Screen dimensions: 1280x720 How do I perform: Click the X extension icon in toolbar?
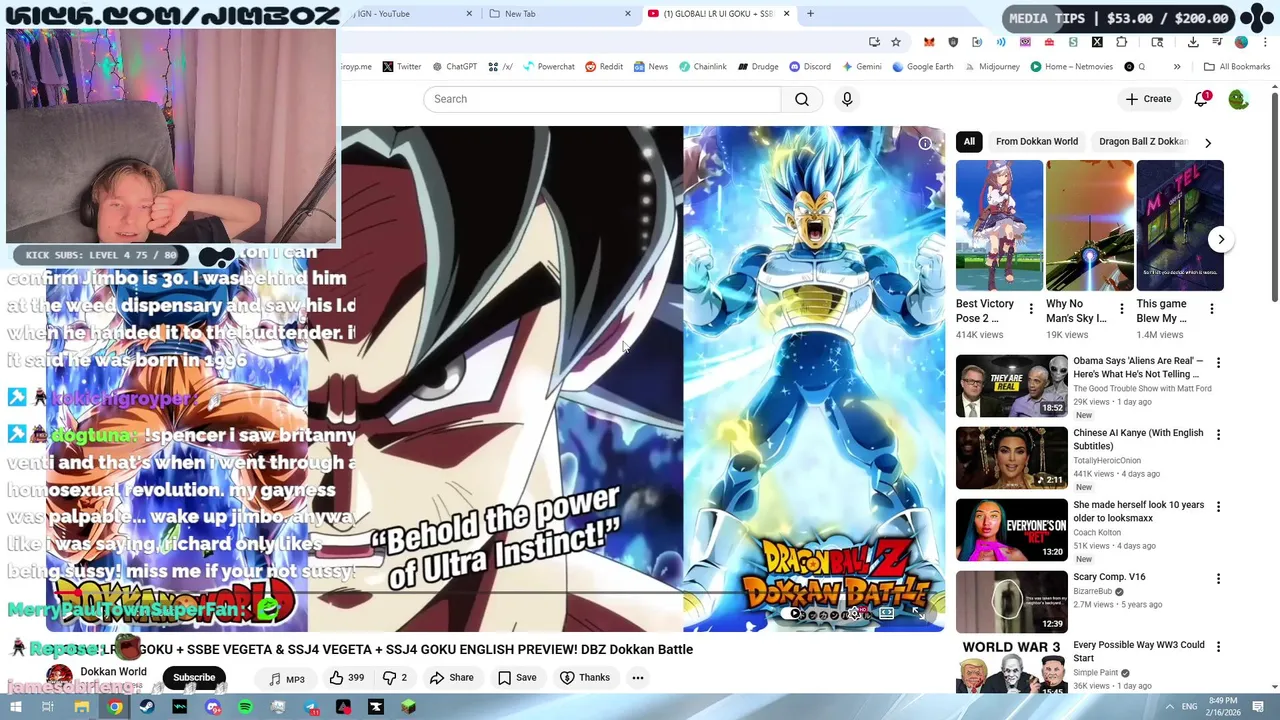click(x=1097, y=42)
